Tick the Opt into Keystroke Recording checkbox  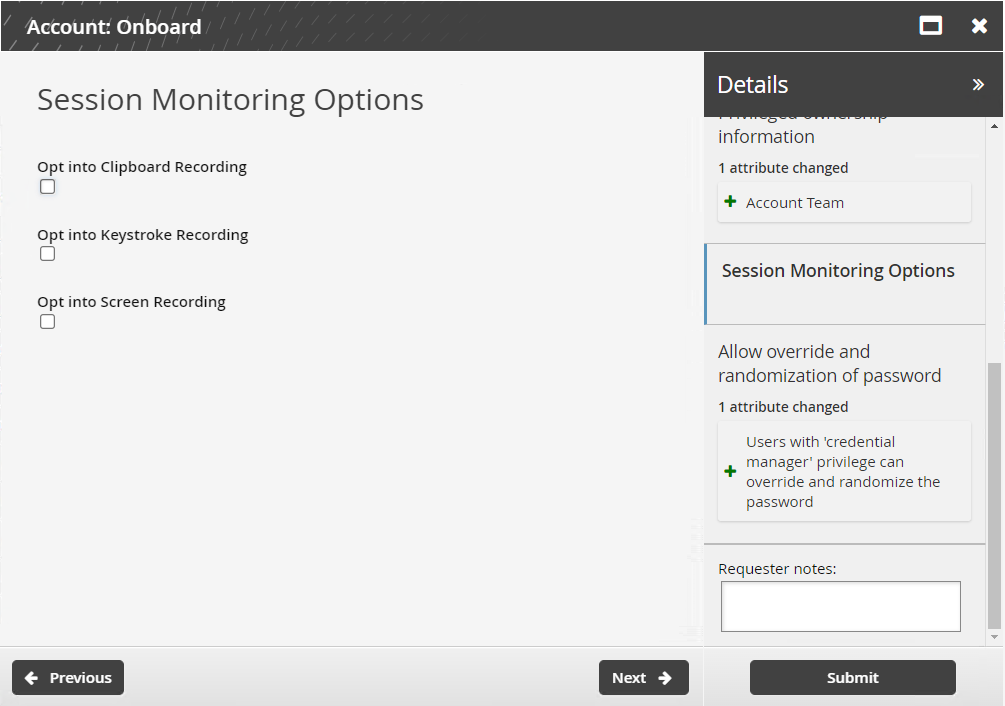(x=47, y=254)
